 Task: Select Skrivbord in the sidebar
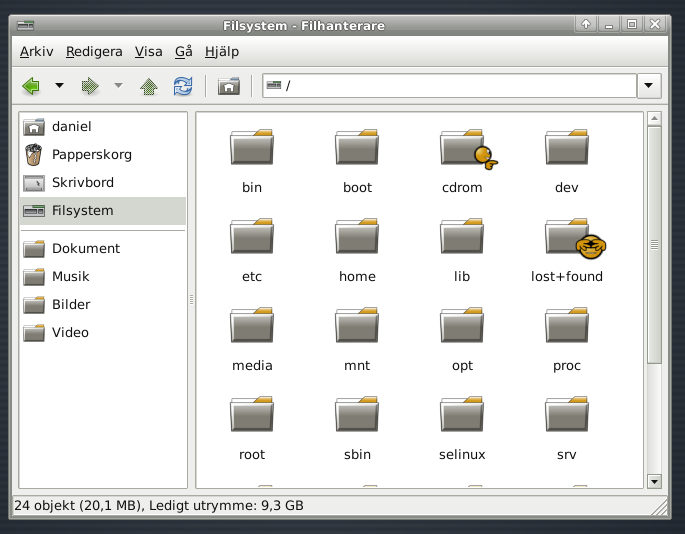point(103,183)
